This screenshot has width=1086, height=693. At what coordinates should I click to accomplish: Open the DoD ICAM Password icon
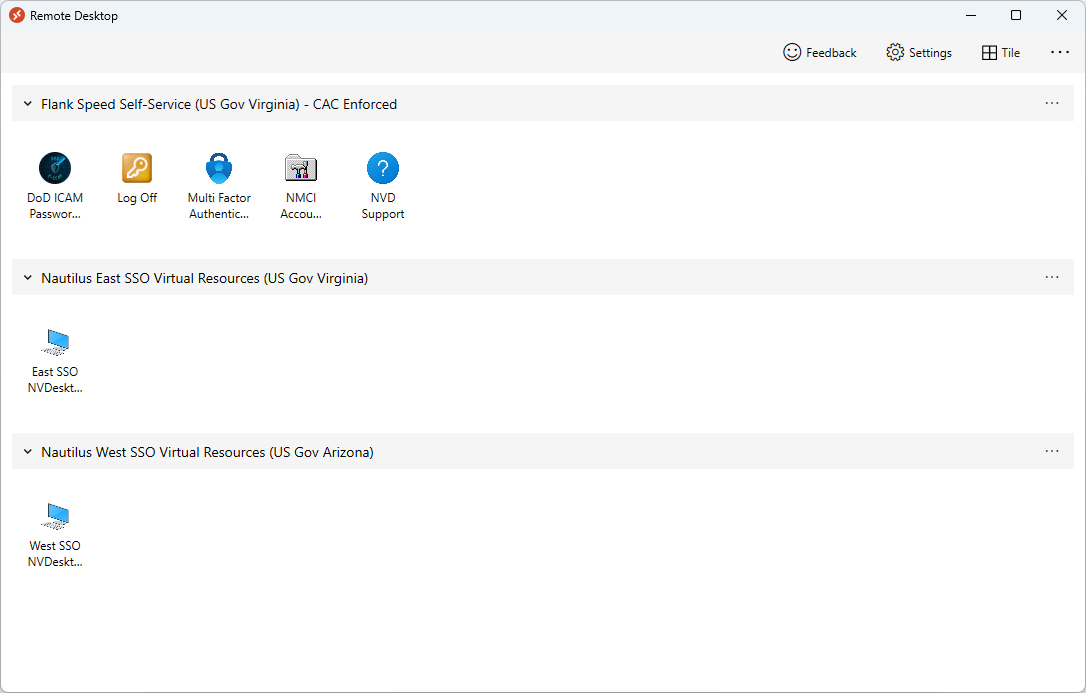click(x=55, y=168)
